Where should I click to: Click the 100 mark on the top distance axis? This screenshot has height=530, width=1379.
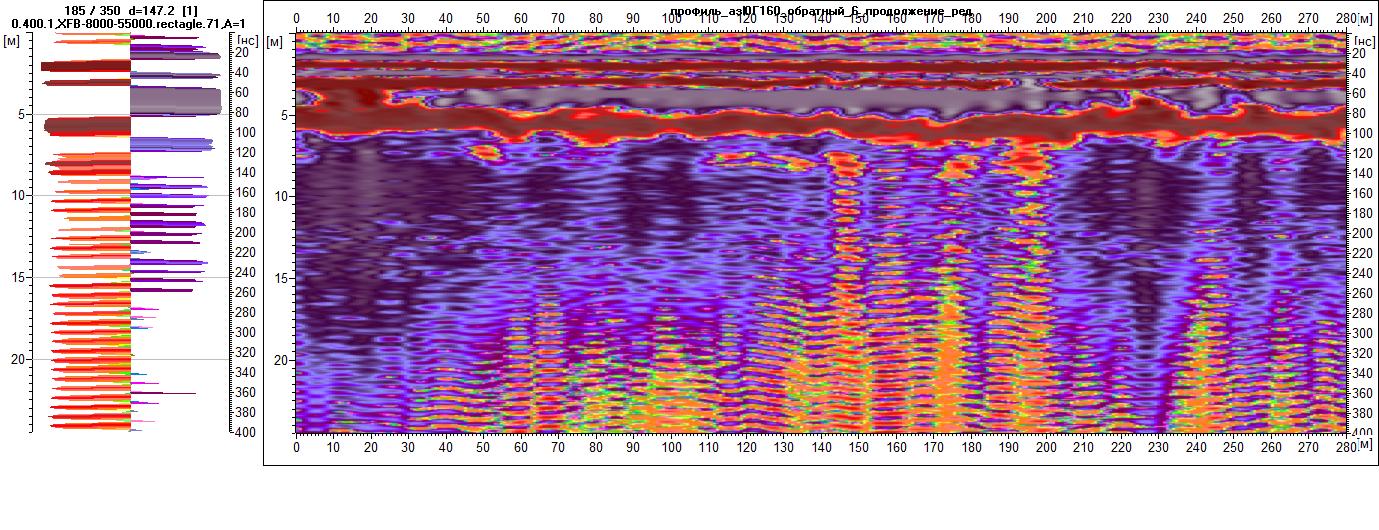point(671,18)
